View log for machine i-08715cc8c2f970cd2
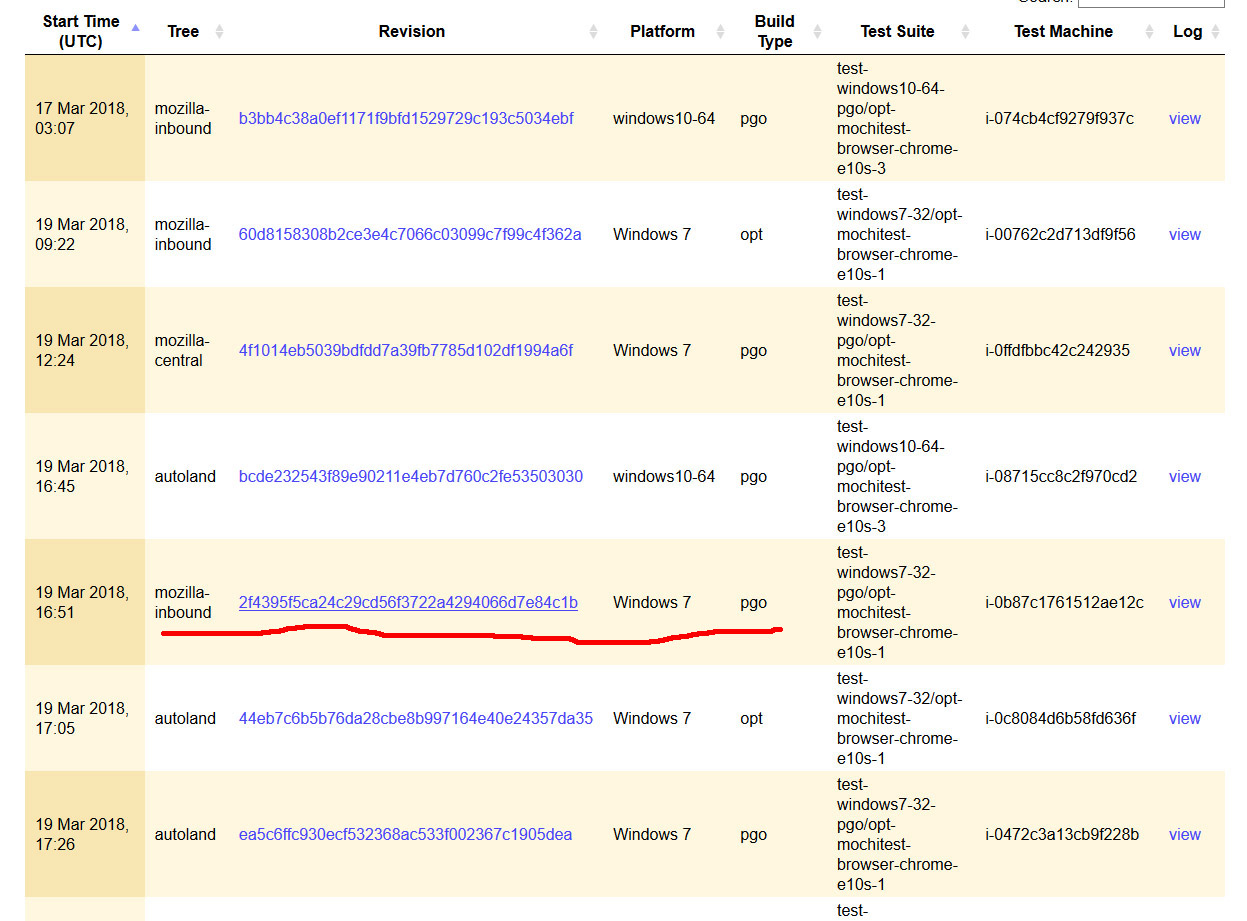Screen dimensions: 1247x921 click(x=1185, y=476)
